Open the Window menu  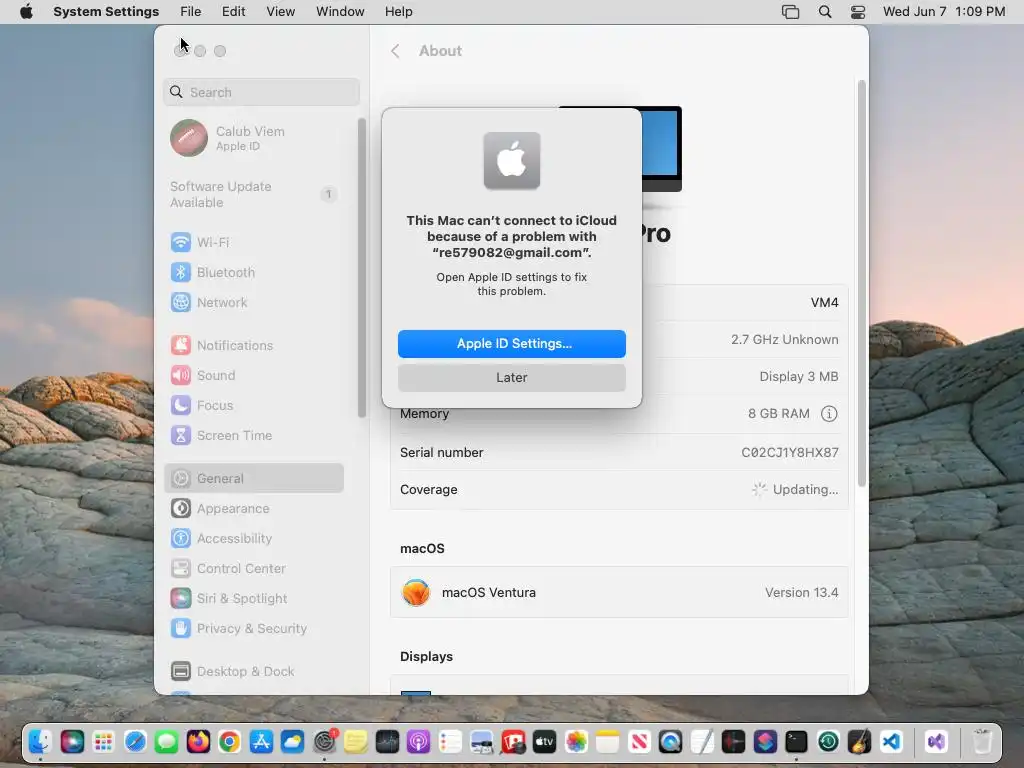(x=340, y=12)
